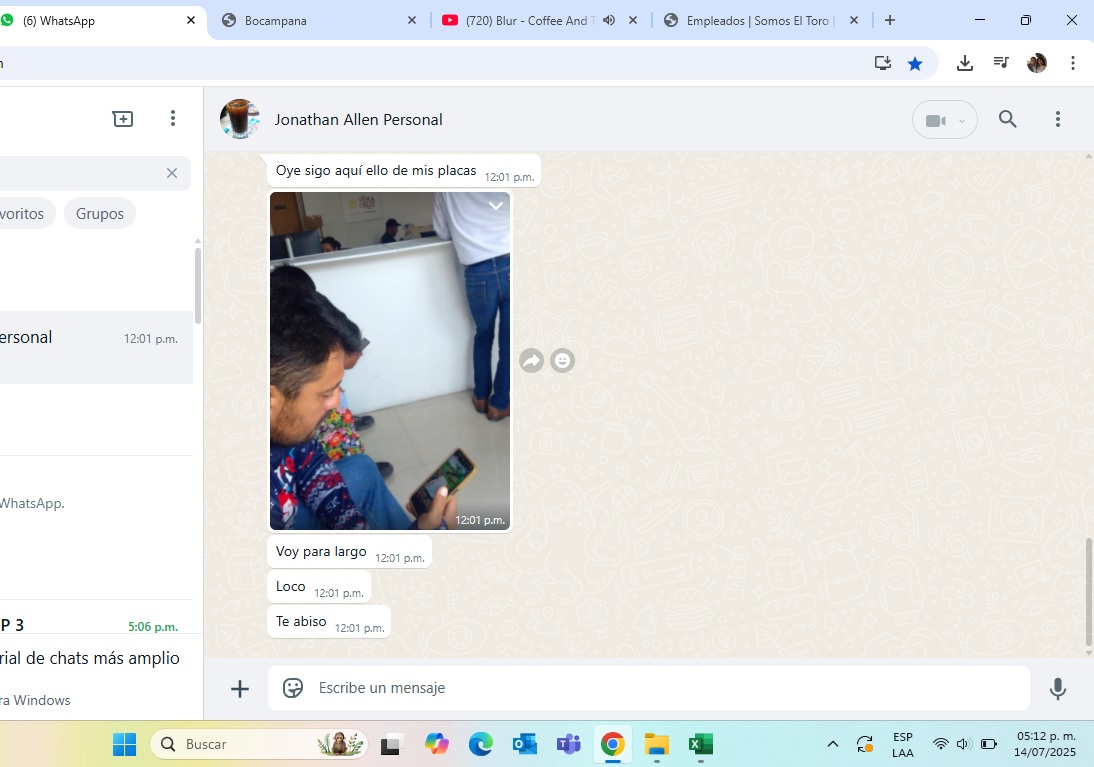The height and width of the screenshot is (767, 1094).
Task: Click the forward arrow beside the photo
Action: [x=531, y=361]
